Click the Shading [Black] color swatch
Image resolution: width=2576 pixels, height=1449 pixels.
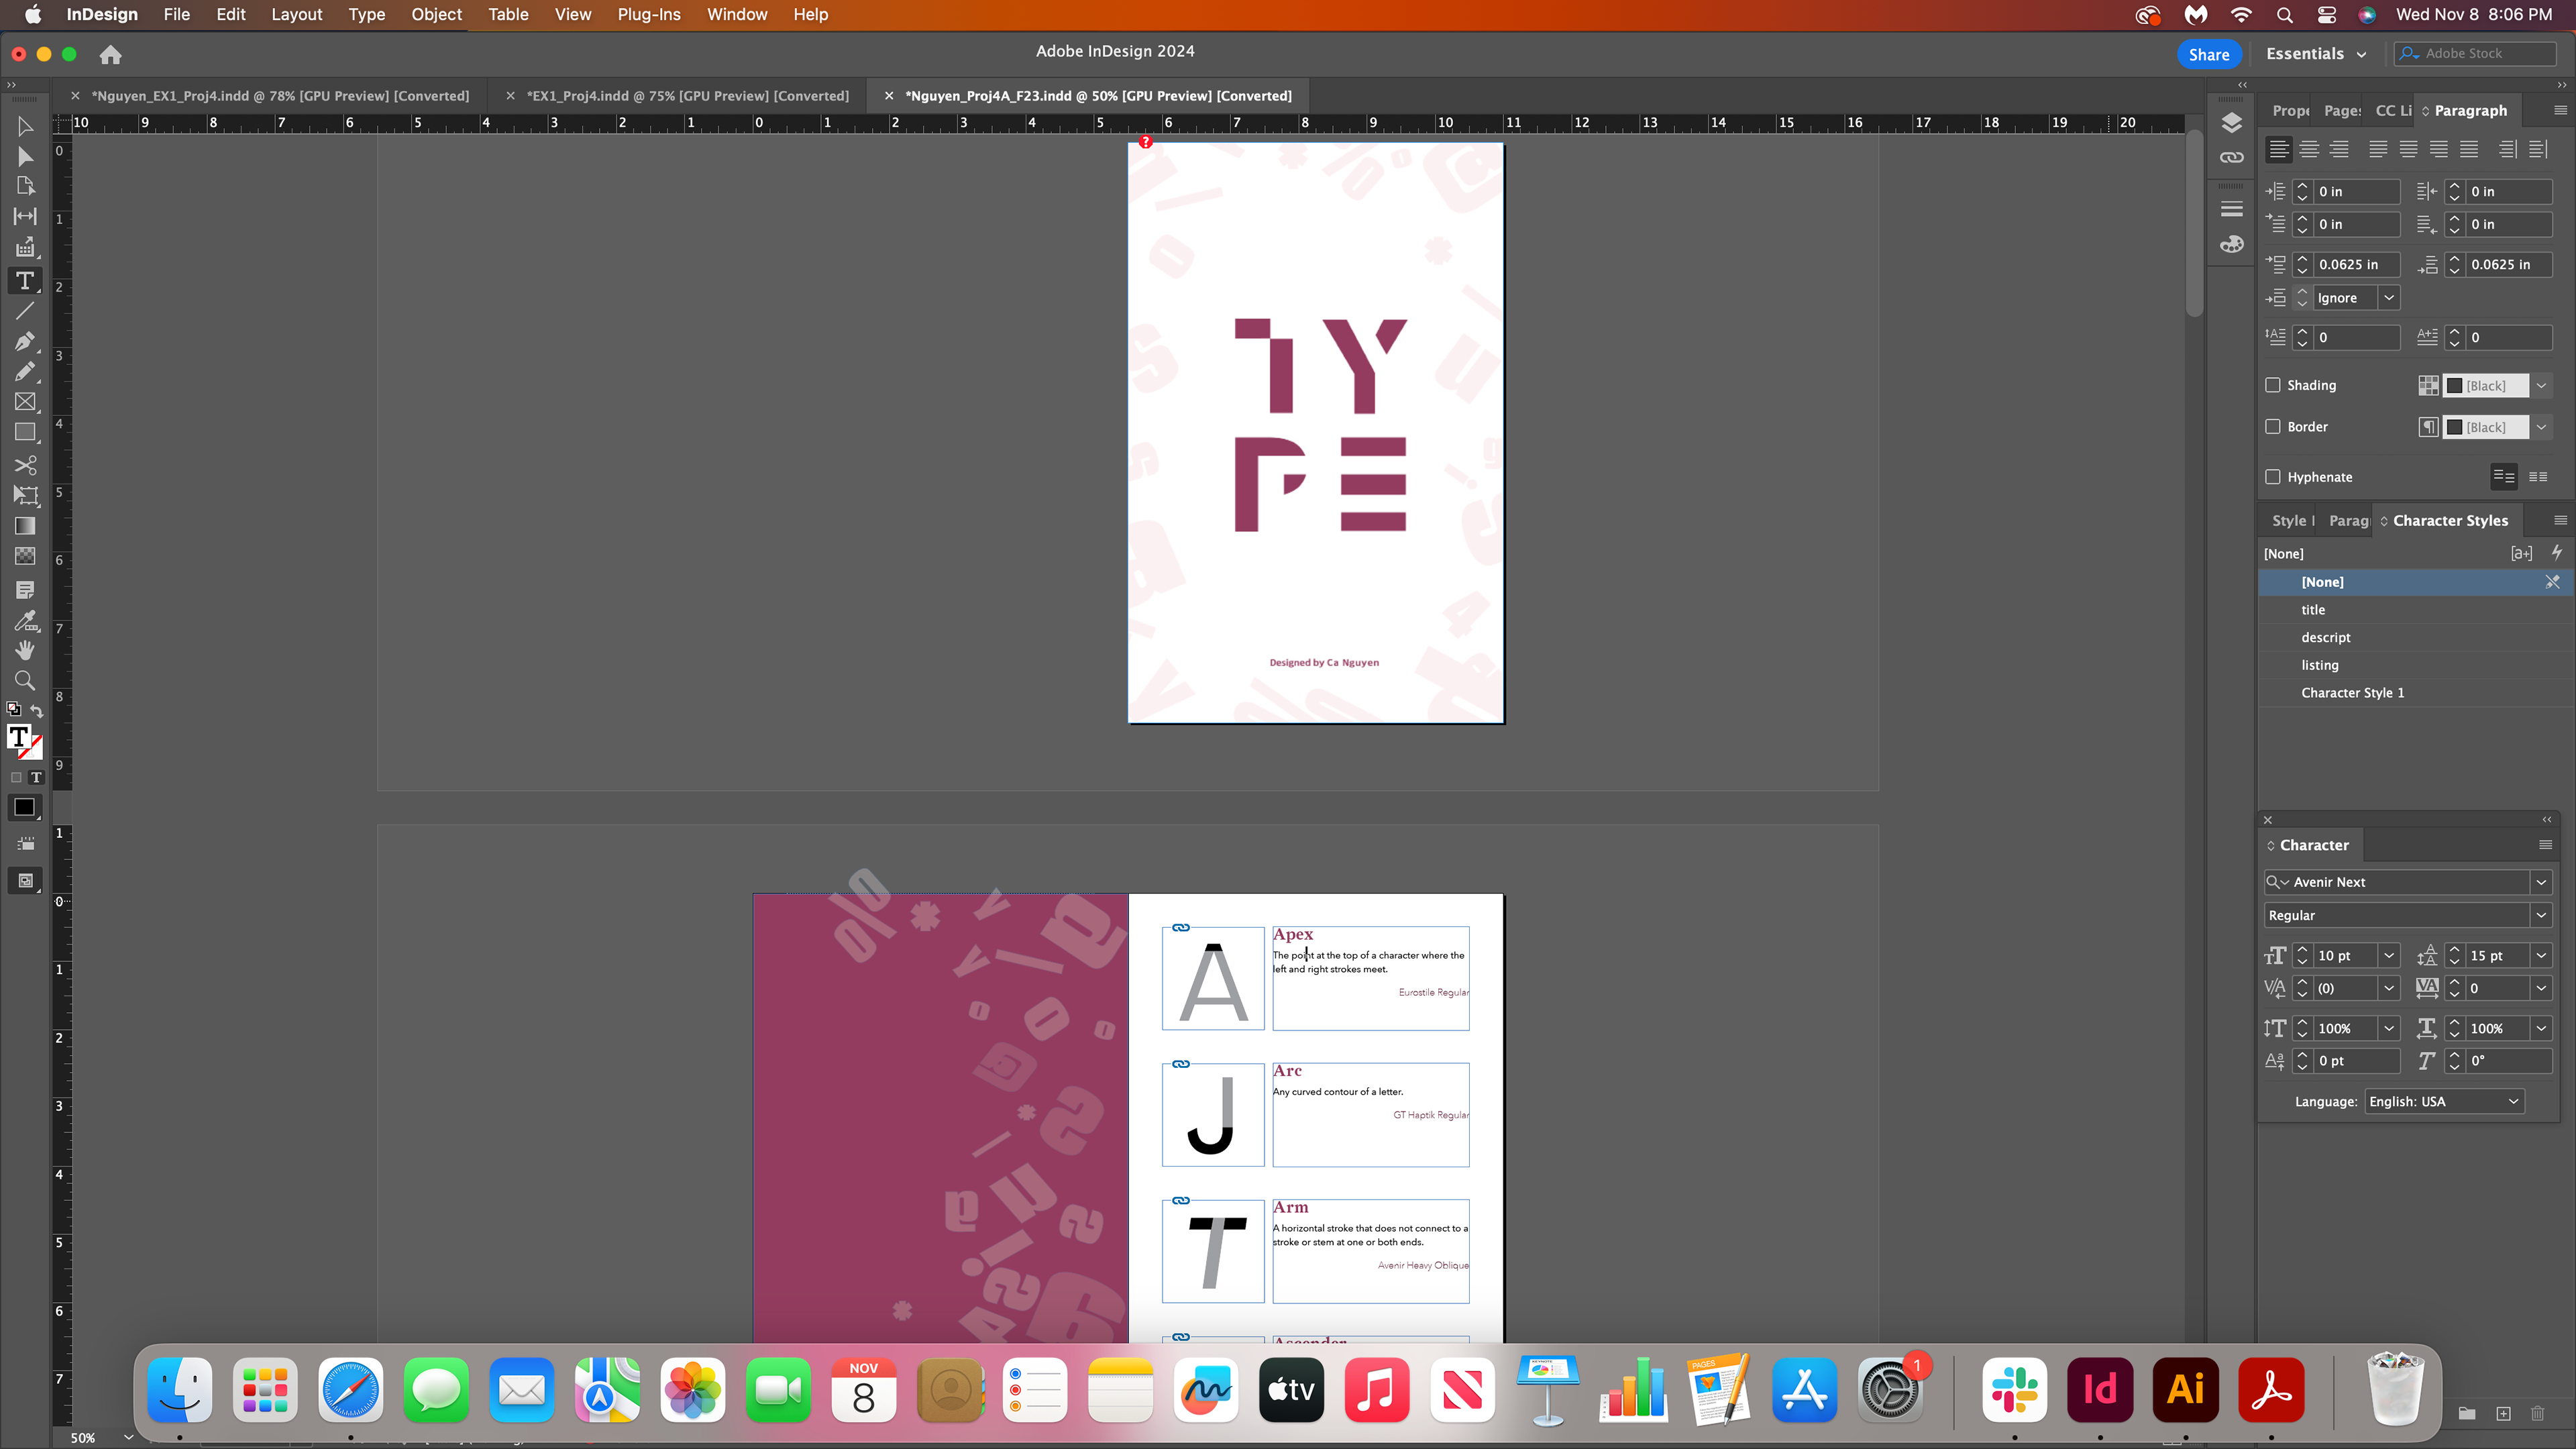point(2485,386)
